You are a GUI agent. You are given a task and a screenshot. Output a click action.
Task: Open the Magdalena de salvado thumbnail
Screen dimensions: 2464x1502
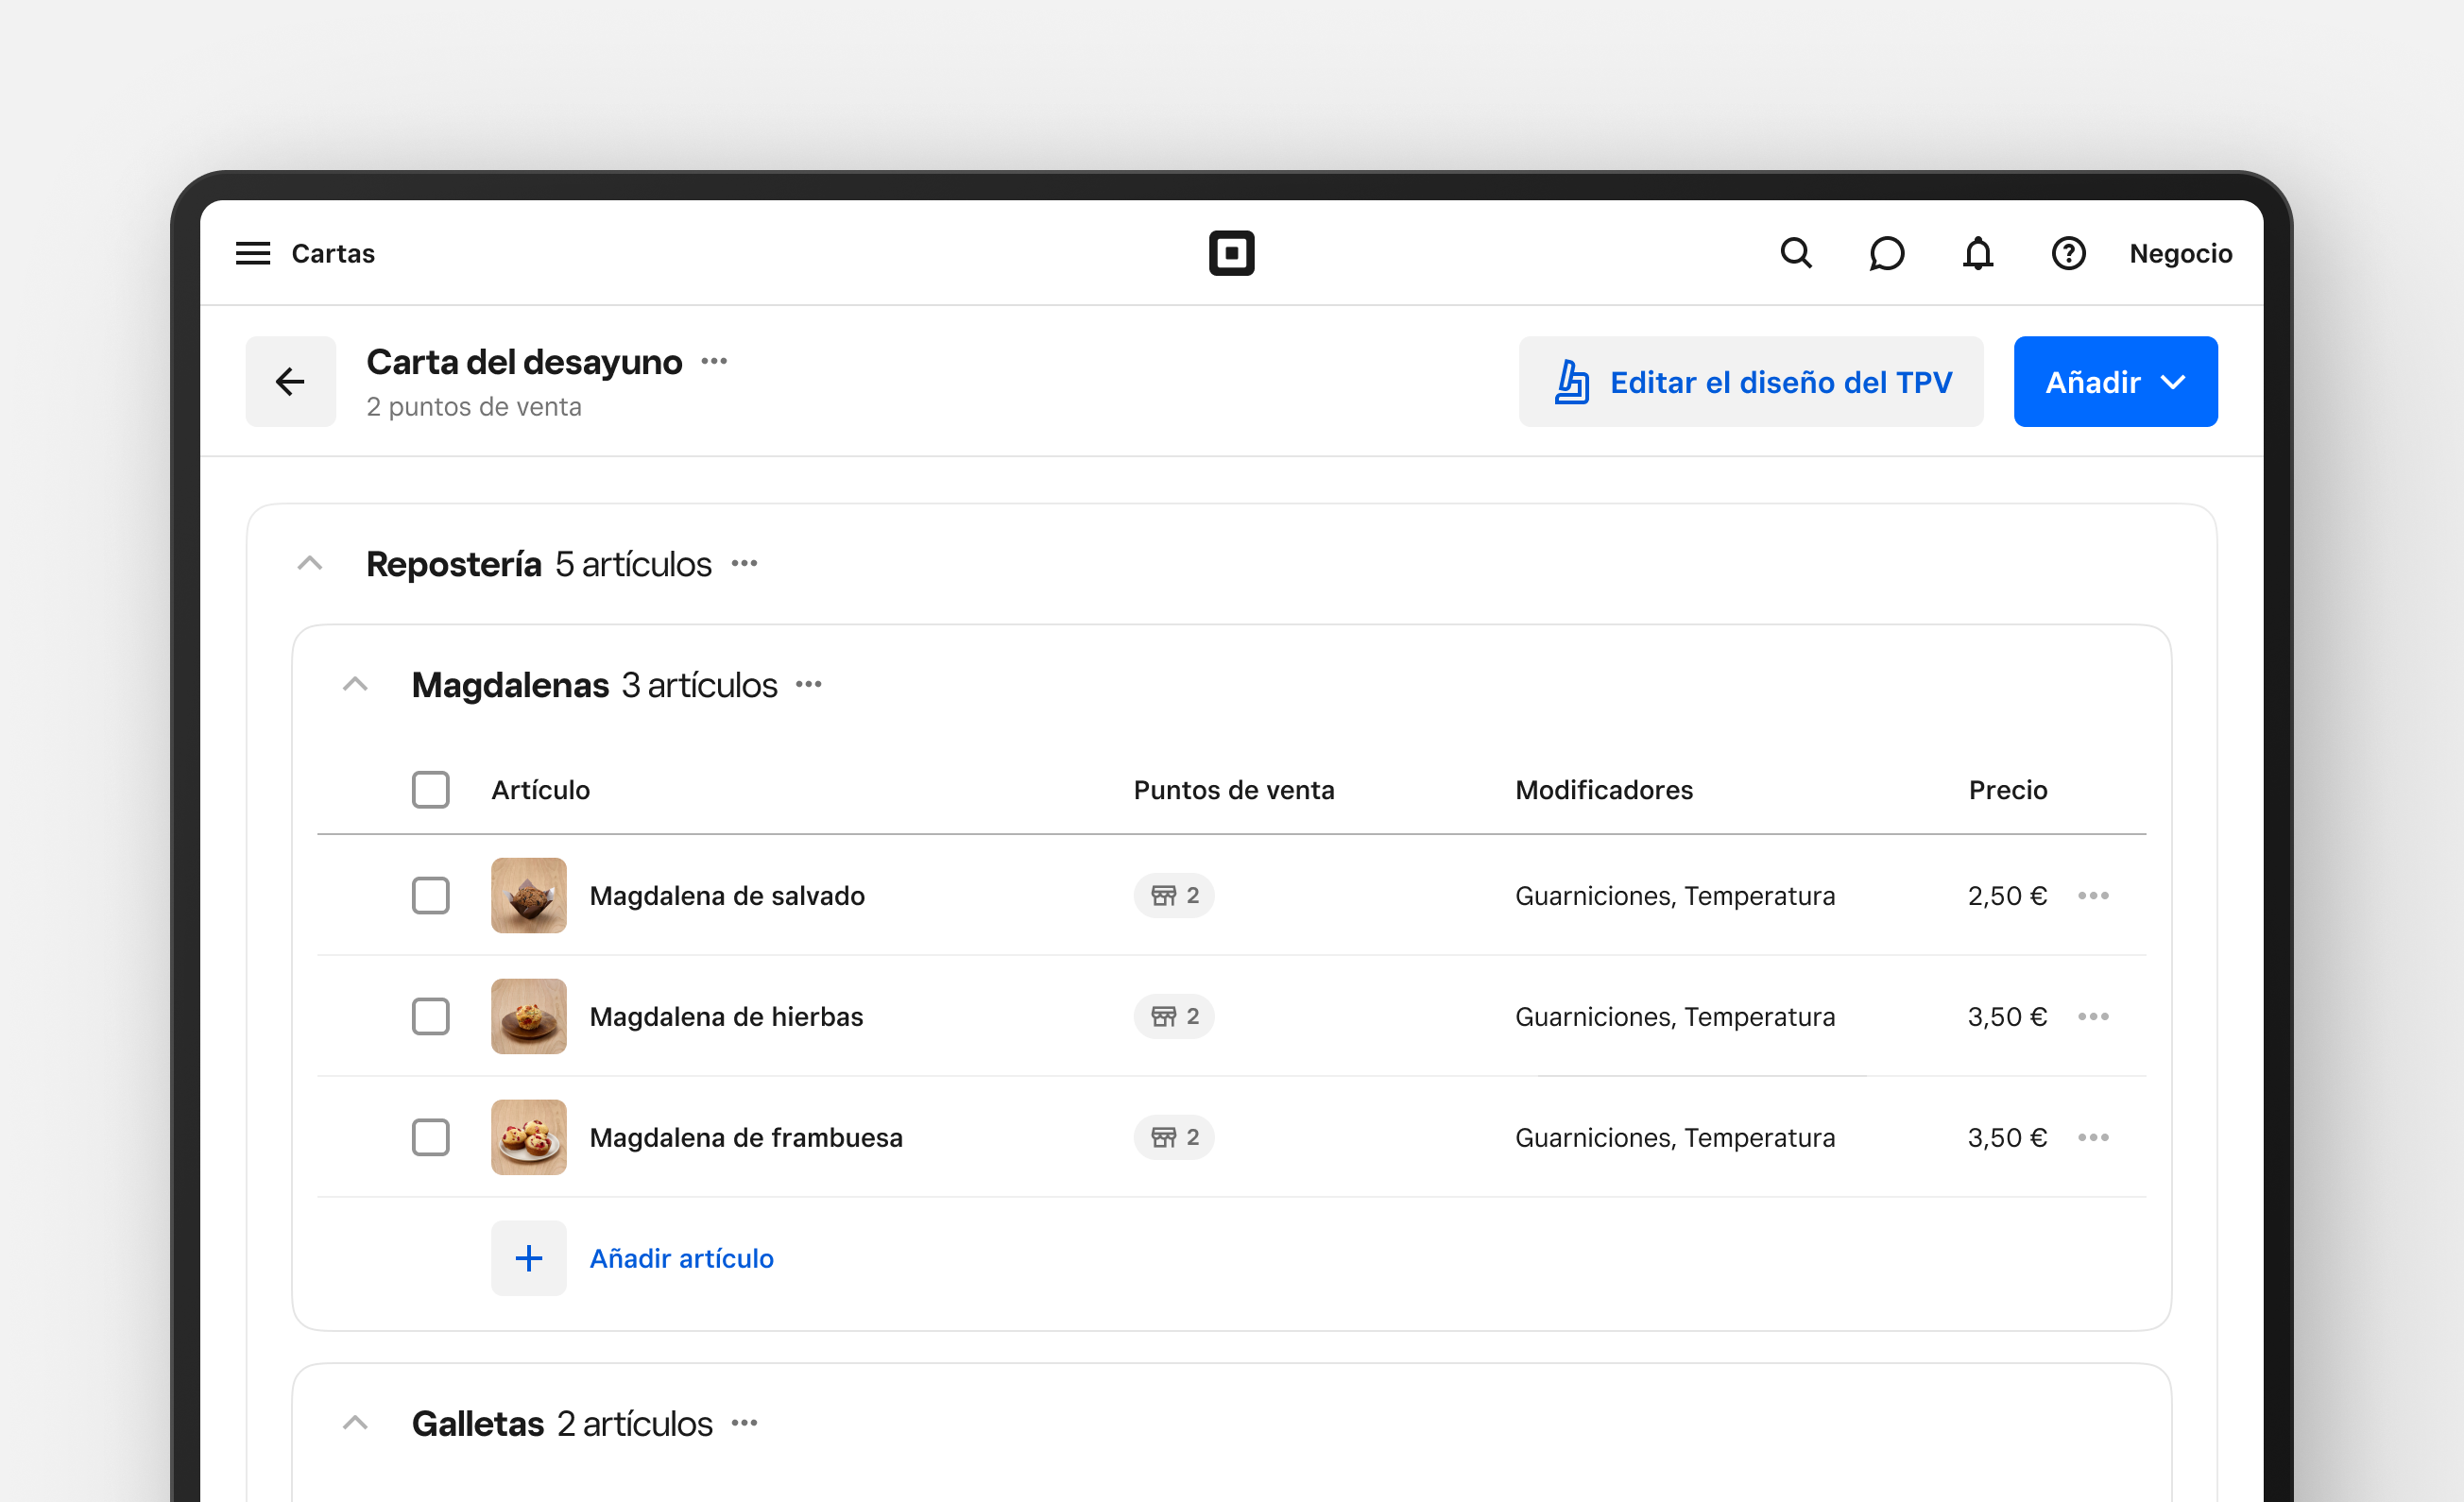(x=529, y=896)
